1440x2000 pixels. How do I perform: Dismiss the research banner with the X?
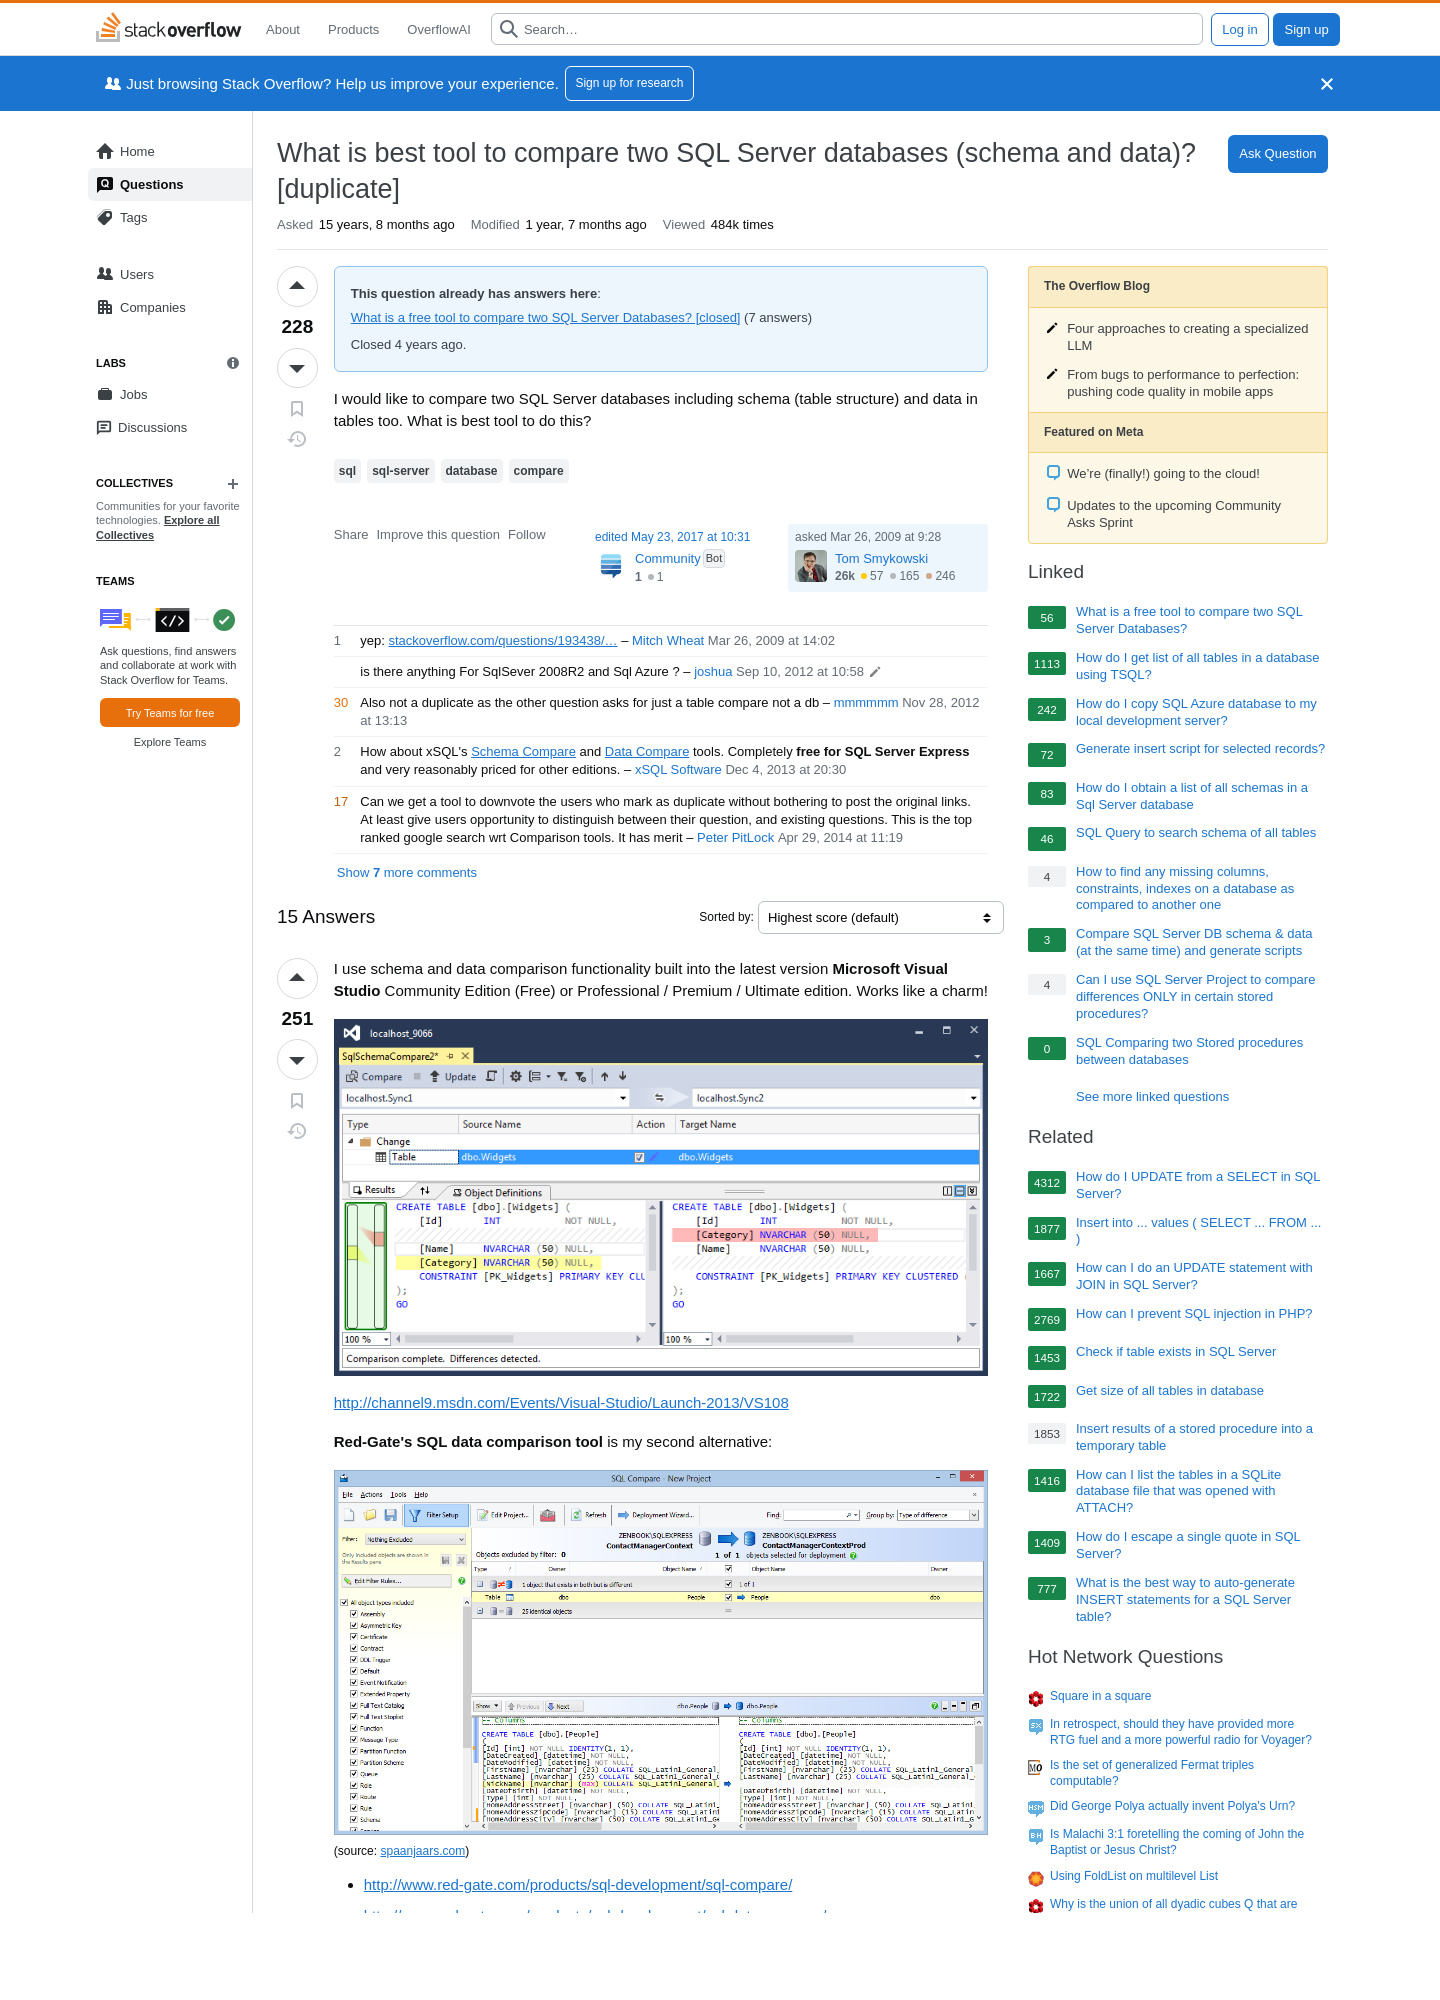[x=1327, y=84]
